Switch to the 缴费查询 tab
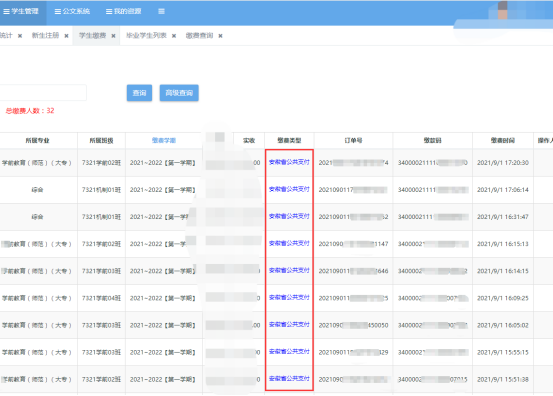This screenshot has height=396, width=553. coord(200,36)
